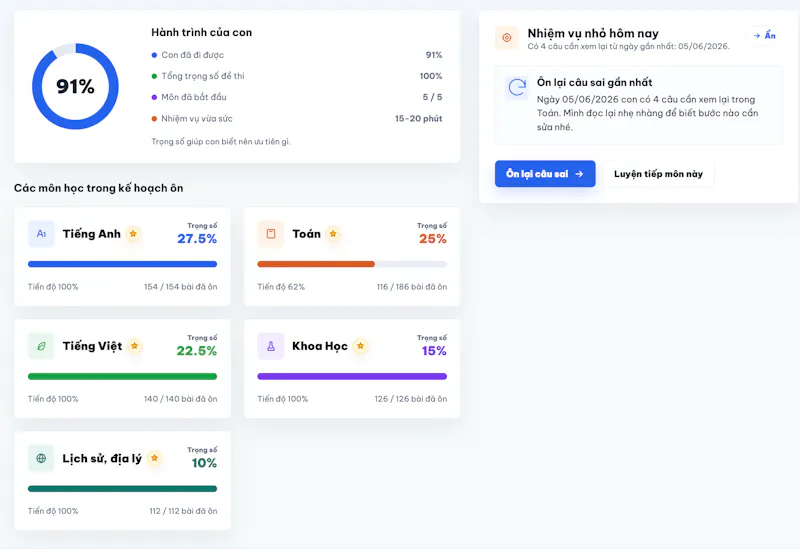Hide the task panel with the Ẩn button
Screen dimensions: 800x549
point(764,35)
